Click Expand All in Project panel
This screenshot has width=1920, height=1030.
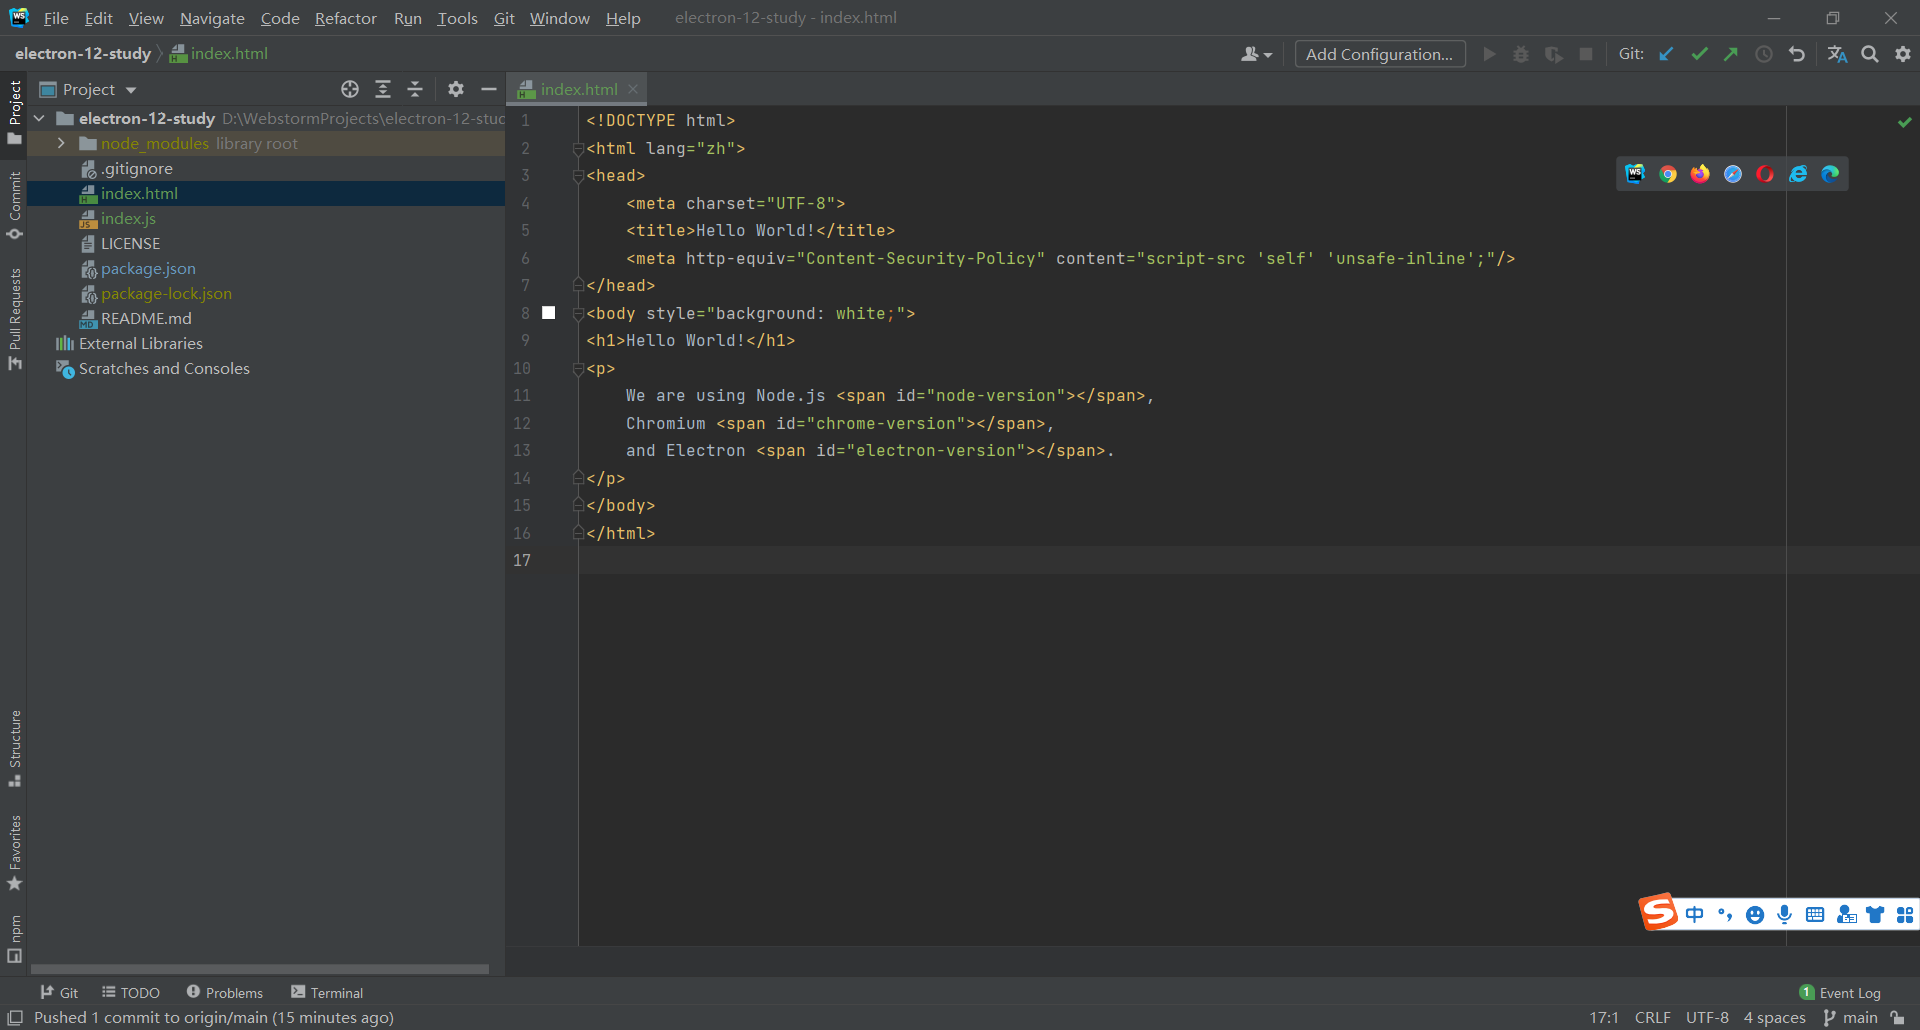click(x=383, y=89)
